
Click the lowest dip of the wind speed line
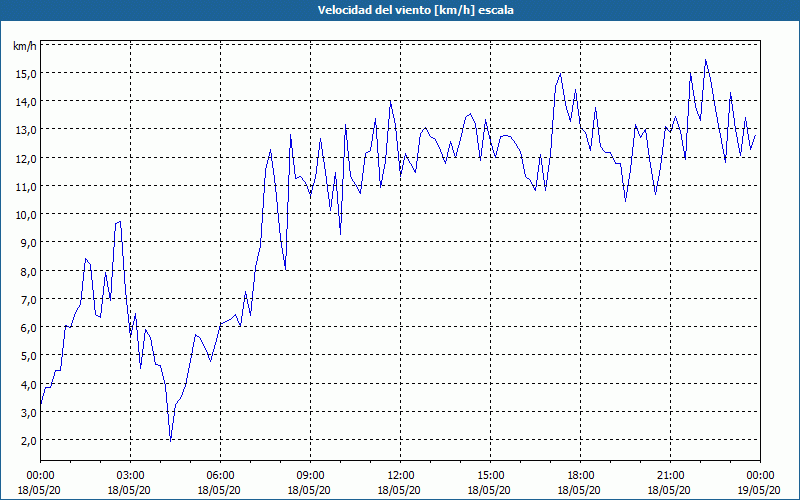click(x=170, y=441)
